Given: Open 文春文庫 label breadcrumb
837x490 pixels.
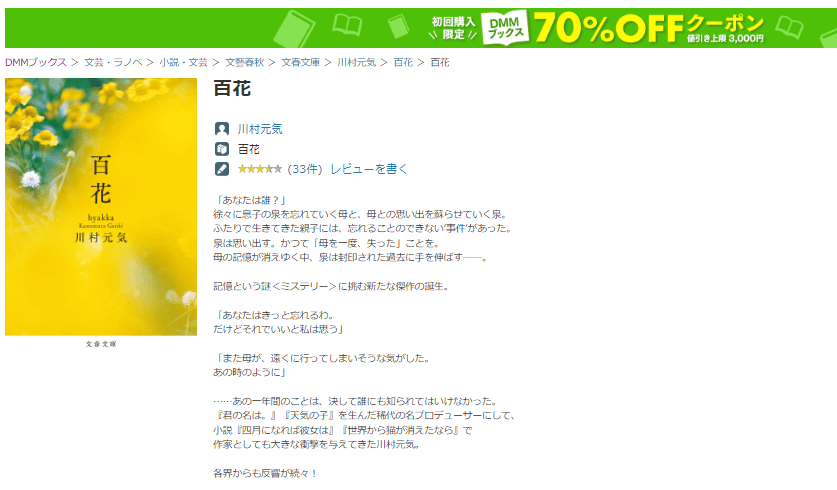Looking at the screenshot, I should tap(301, 62).
